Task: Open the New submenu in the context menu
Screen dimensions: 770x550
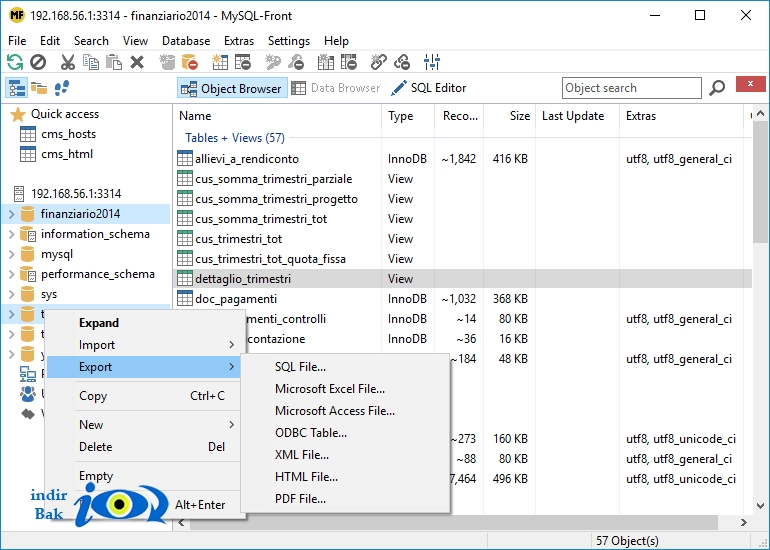Action: click(x=145, y=425)
